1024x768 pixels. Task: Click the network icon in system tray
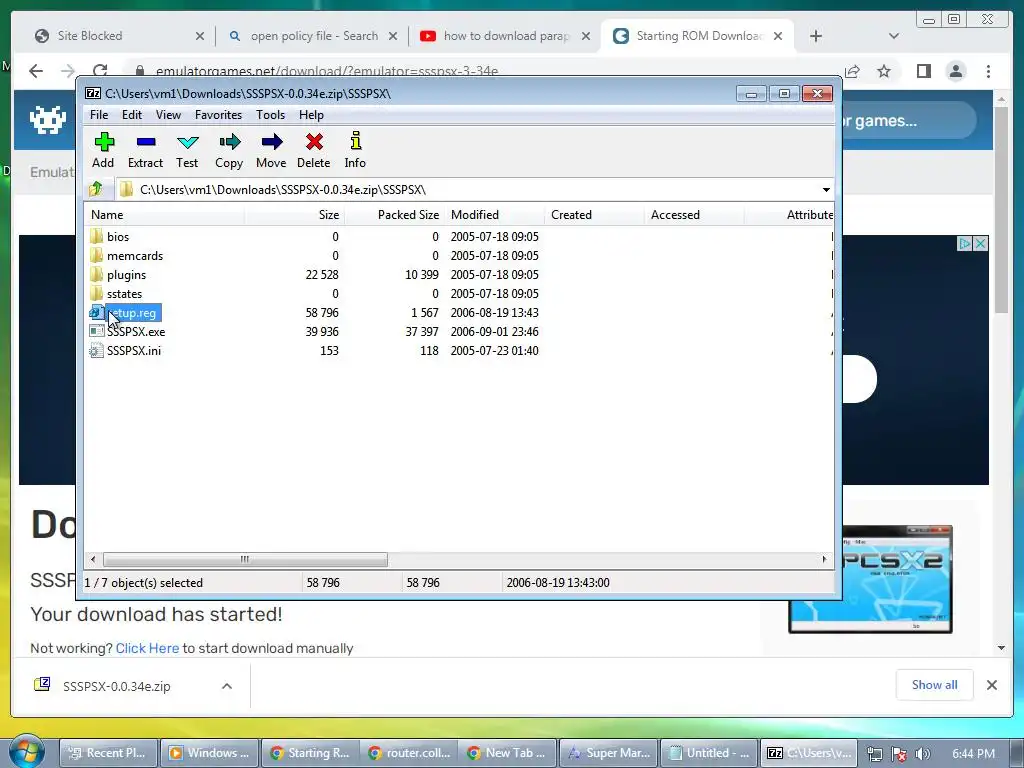[x=874, y=754]
